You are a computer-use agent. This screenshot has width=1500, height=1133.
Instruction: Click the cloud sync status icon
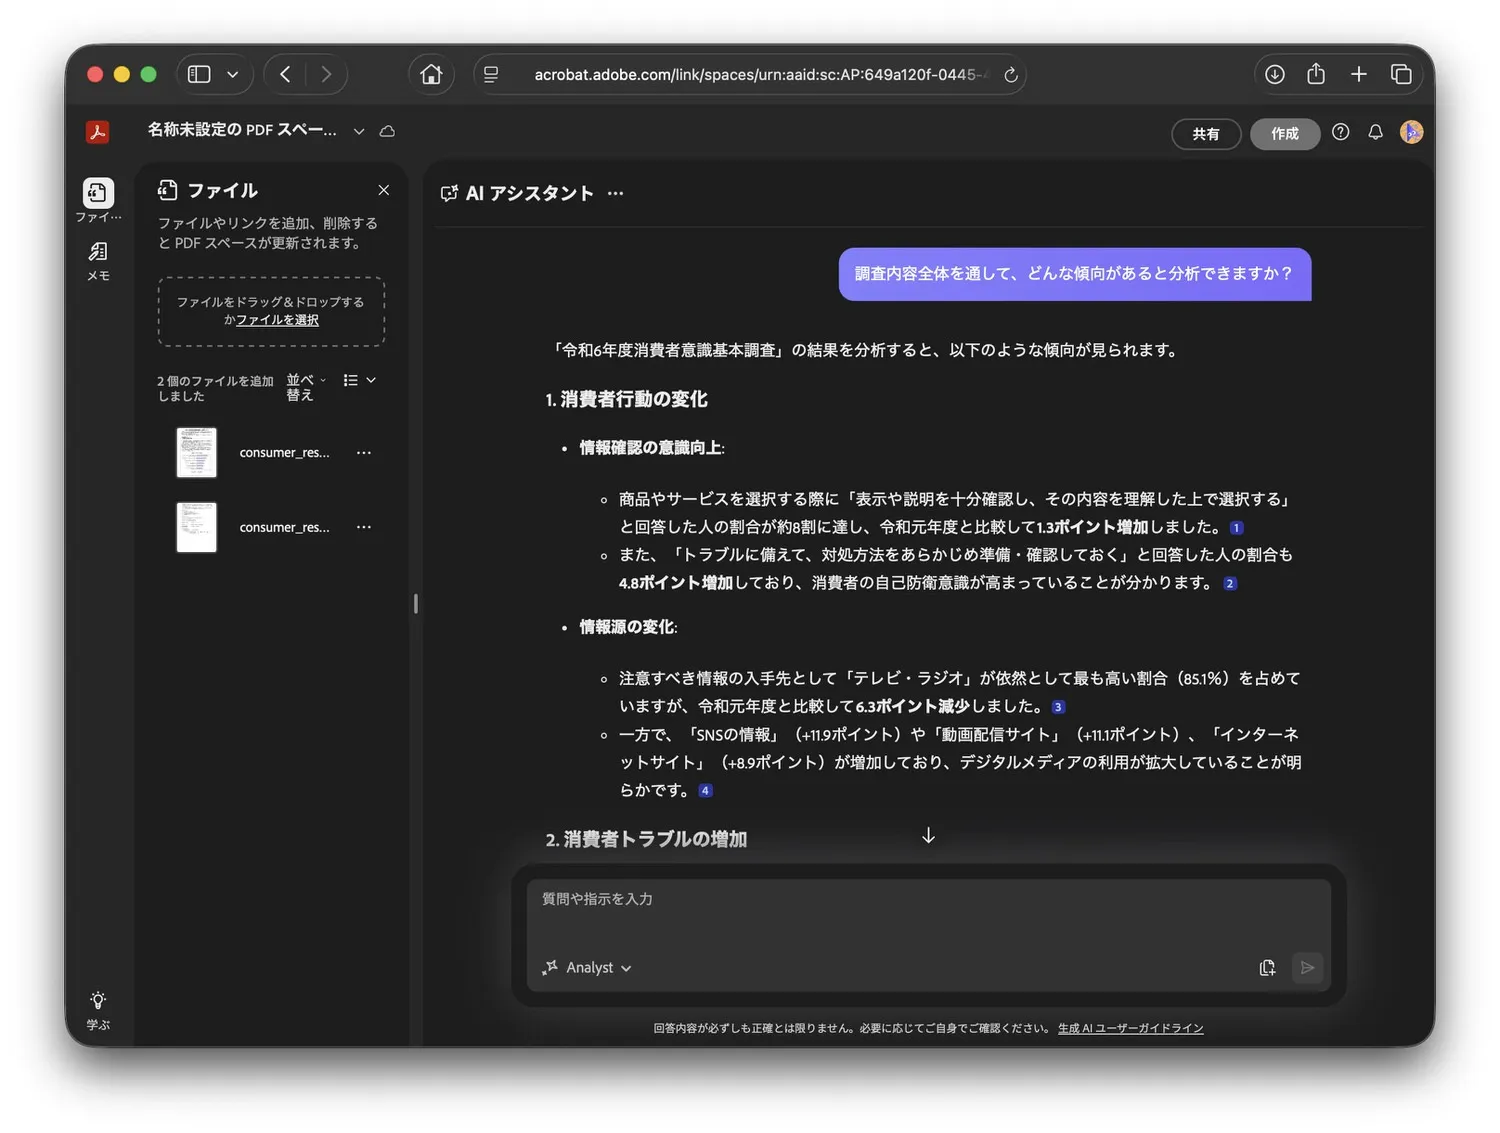coord(387,131)
